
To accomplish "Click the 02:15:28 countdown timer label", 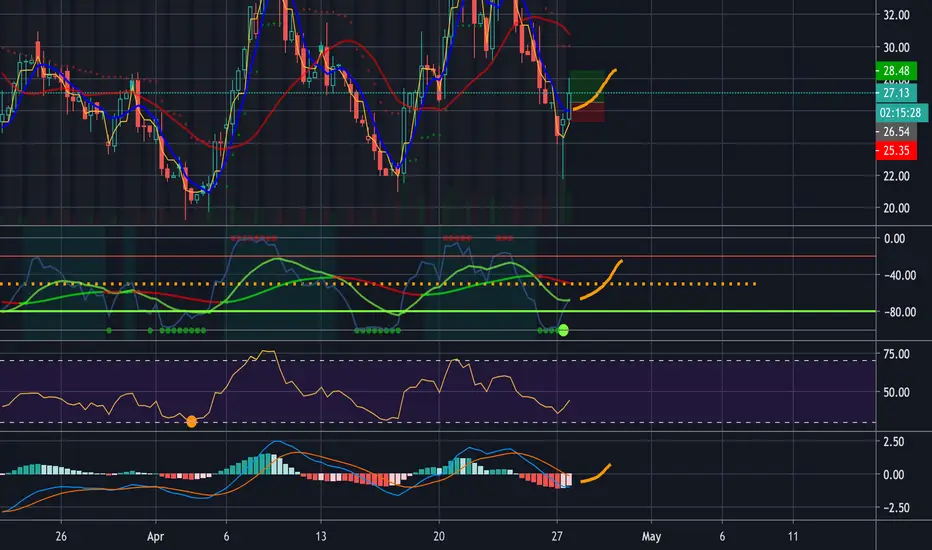I will coord(902,113).
